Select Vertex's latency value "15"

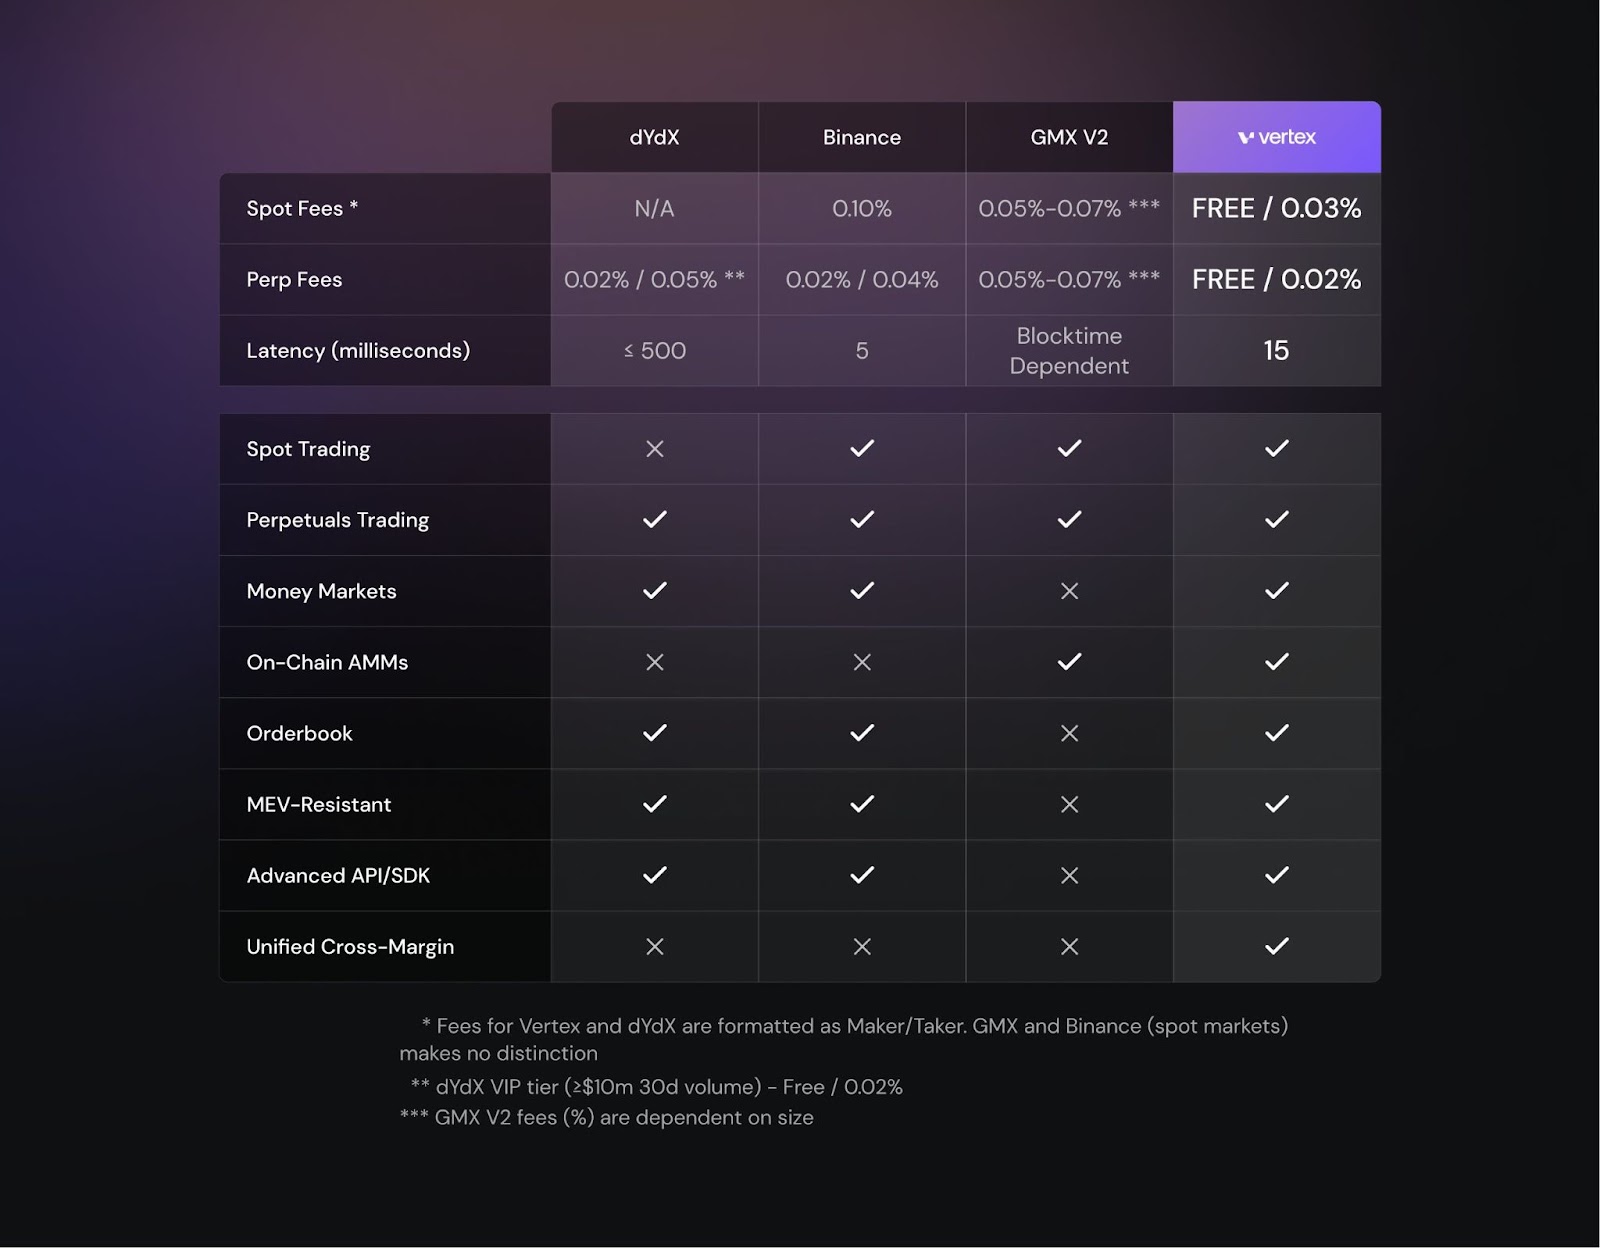pos(1277,350)
